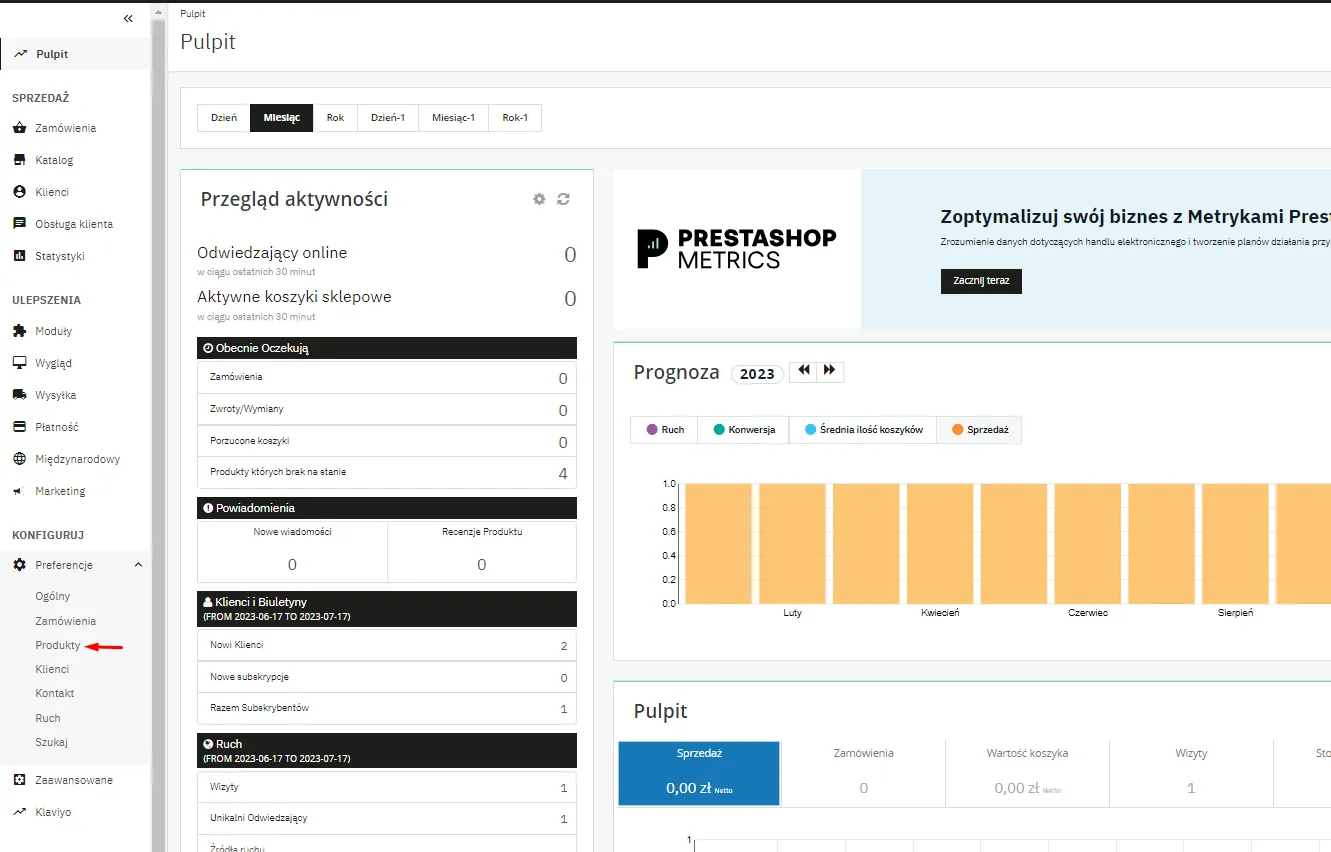
Task: Open activity overview settings gear icon
Action: pos(539,199)
